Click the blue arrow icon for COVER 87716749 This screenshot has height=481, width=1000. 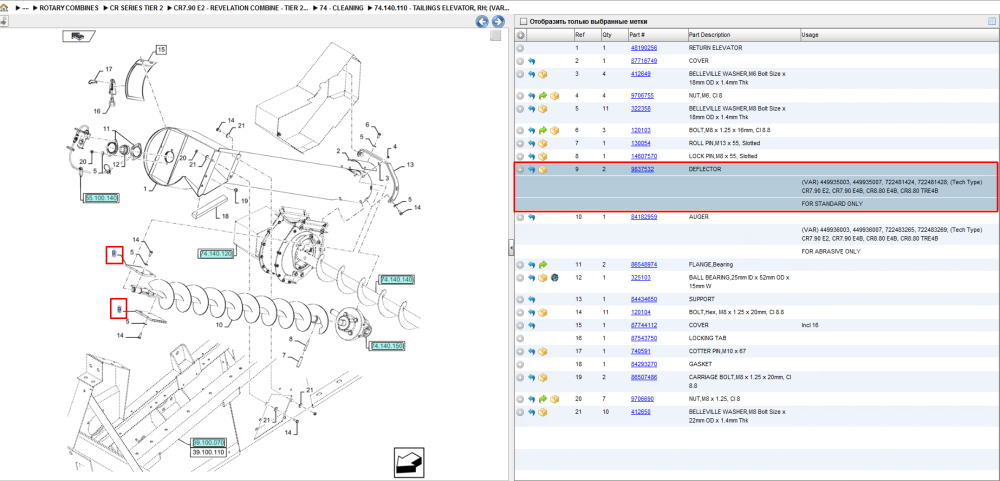click(532, 61)
